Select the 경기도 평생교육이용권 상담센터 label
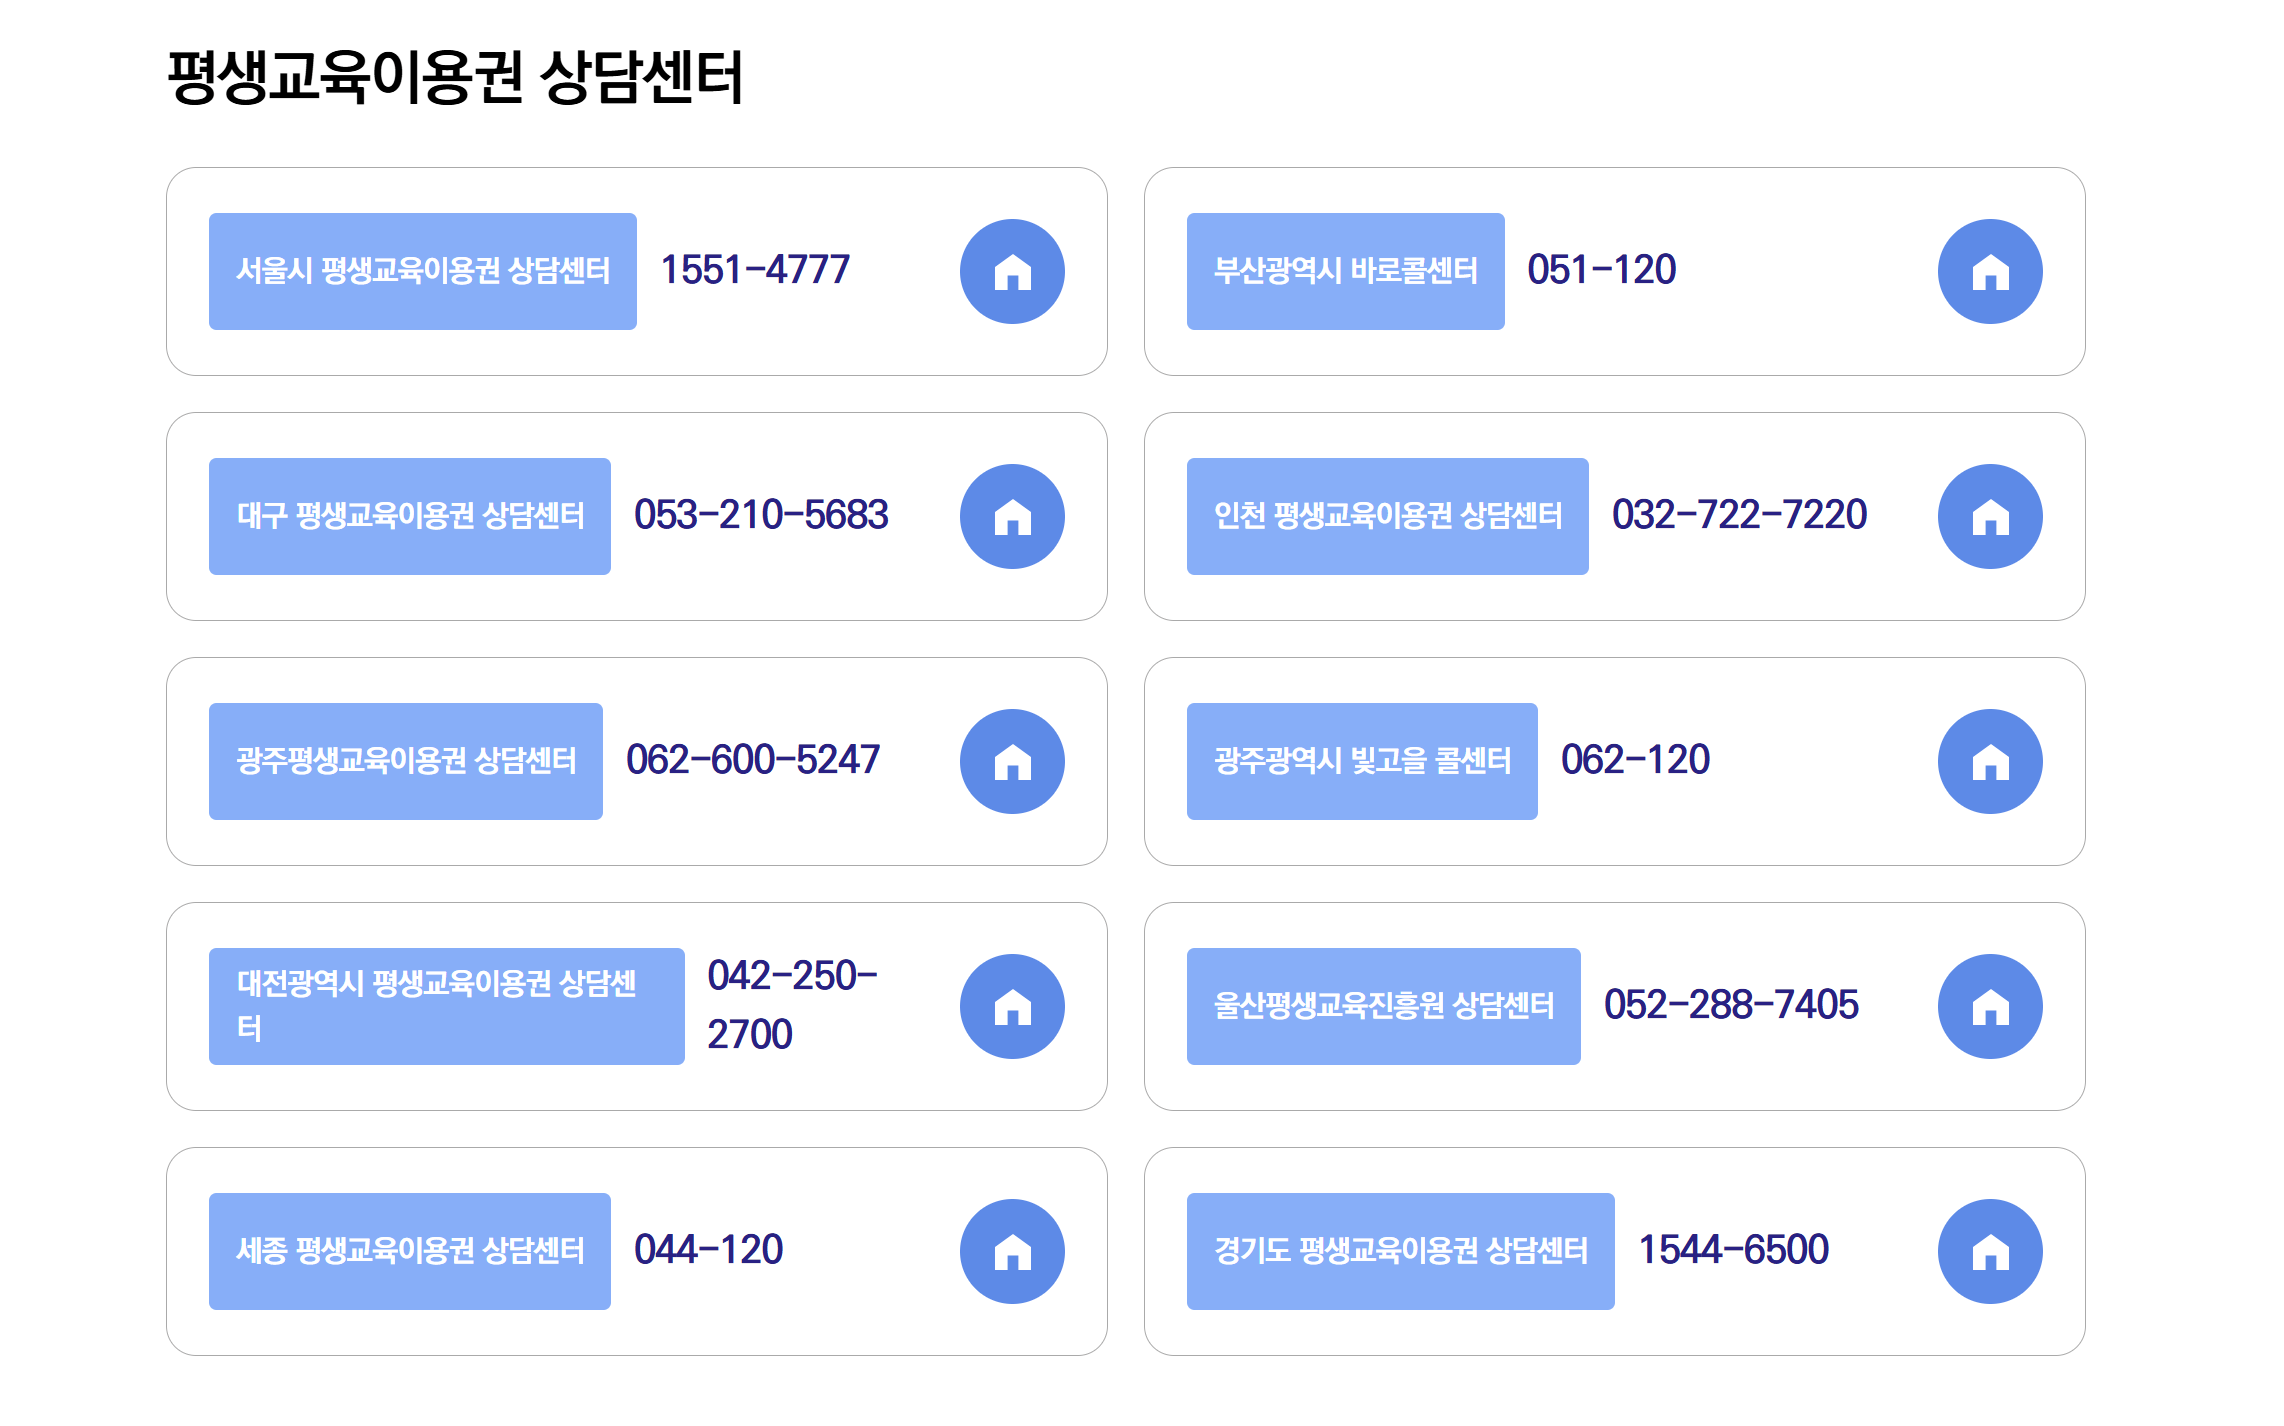The width and height of the screenshot is (2284, 1426). point(1401,1250)
